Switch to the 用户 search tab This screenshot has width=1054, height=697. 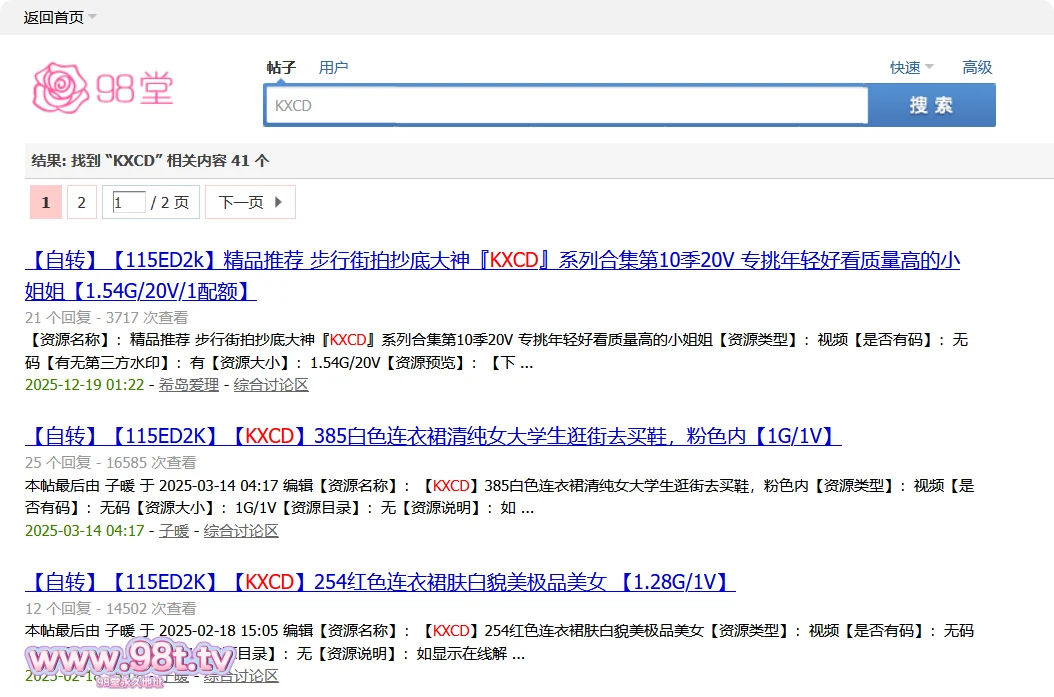[x=333, y=67]
